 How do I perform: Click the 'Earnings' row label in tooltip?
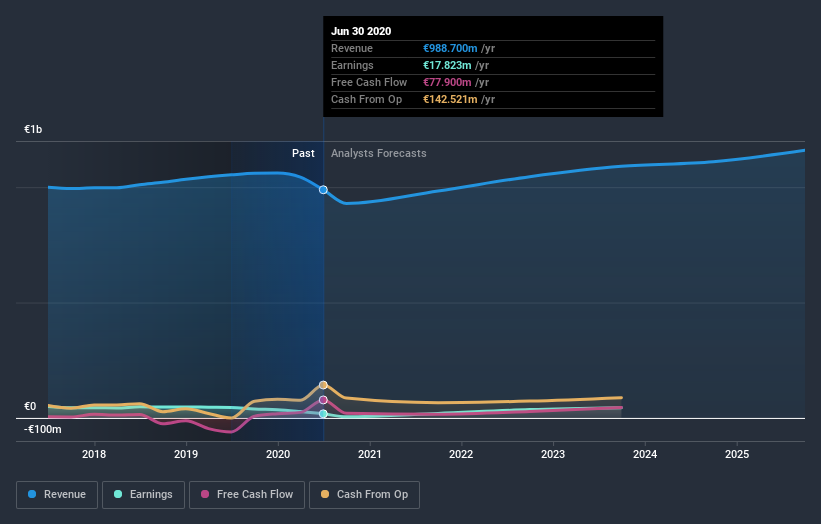pos(352,65)
